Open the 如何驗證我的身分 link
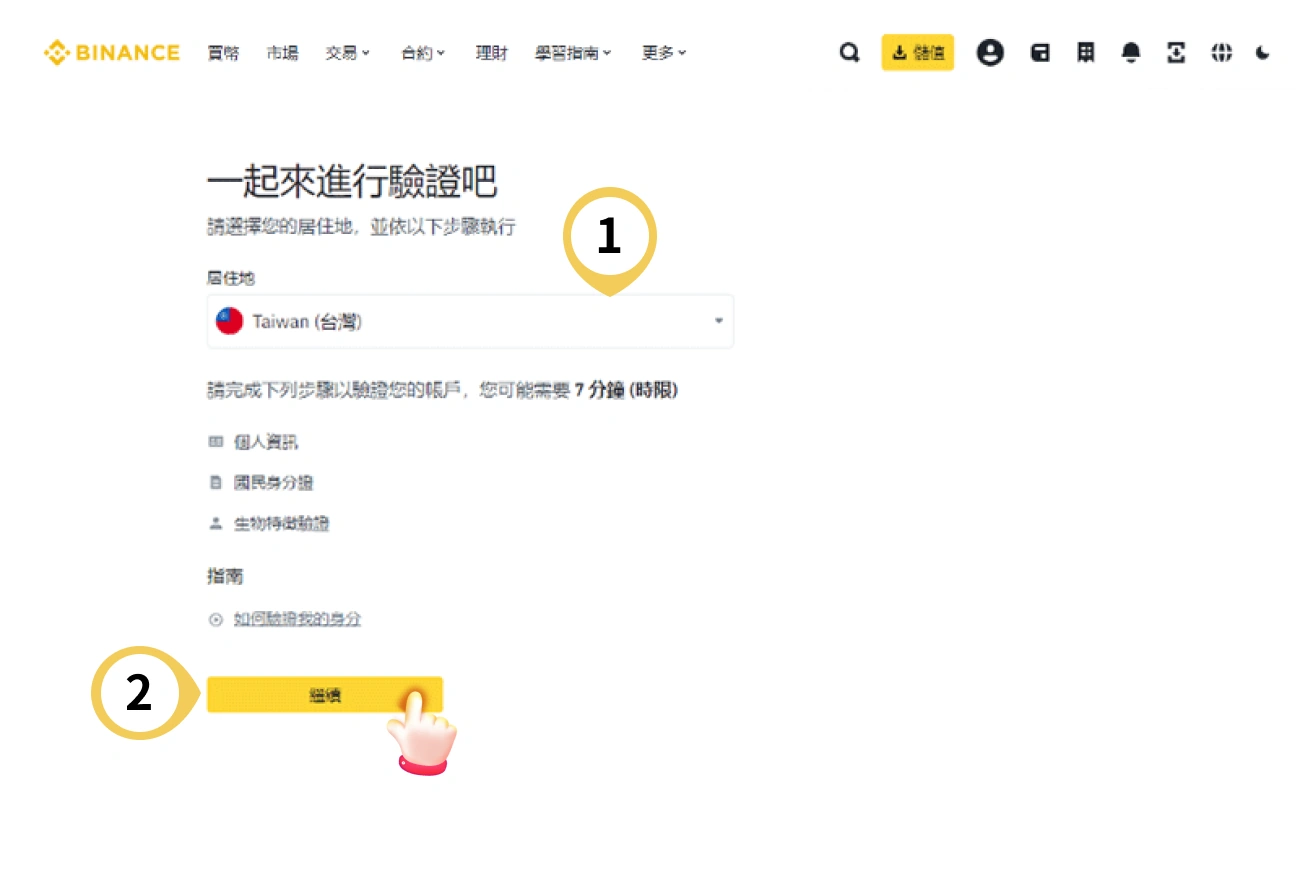Viewport: 1300px width, 886px height. point(296,619)
